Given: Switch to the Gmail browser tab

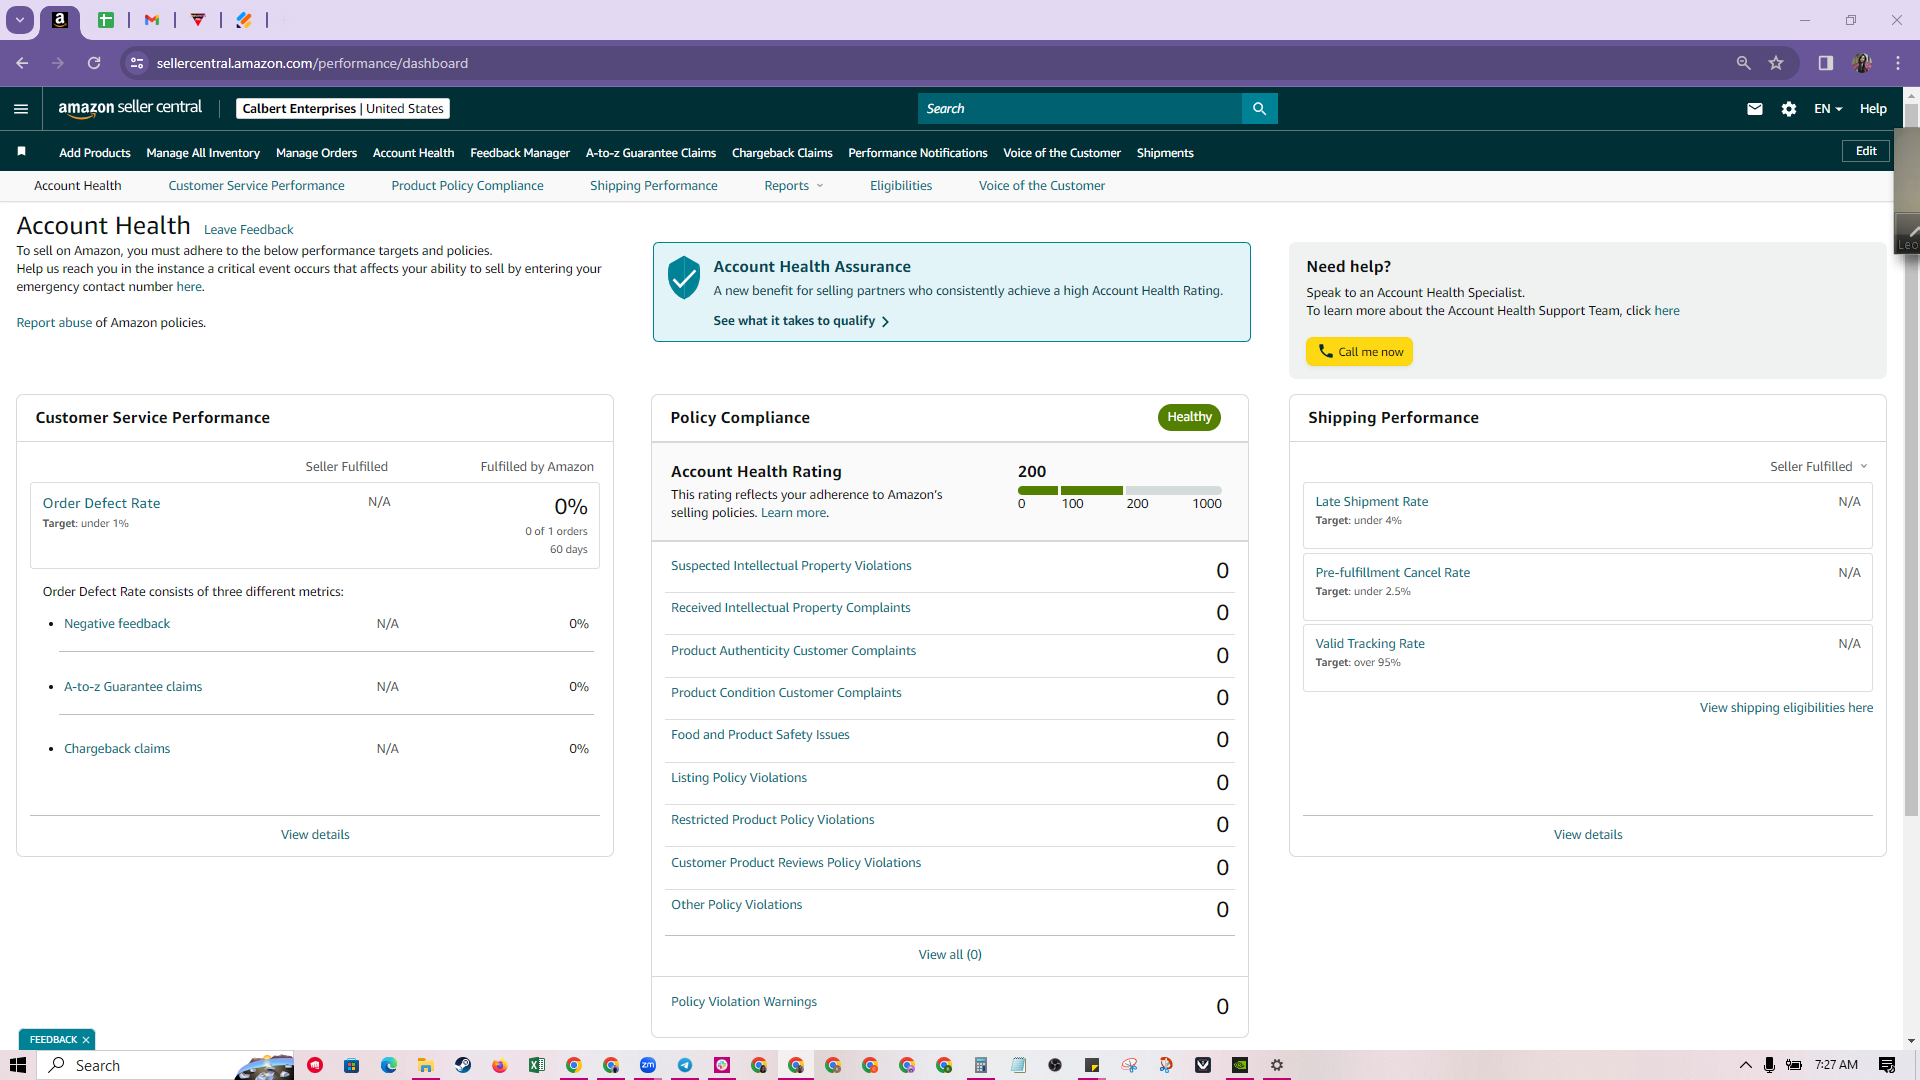Looking at the screenshot, I should coord(152,20).
